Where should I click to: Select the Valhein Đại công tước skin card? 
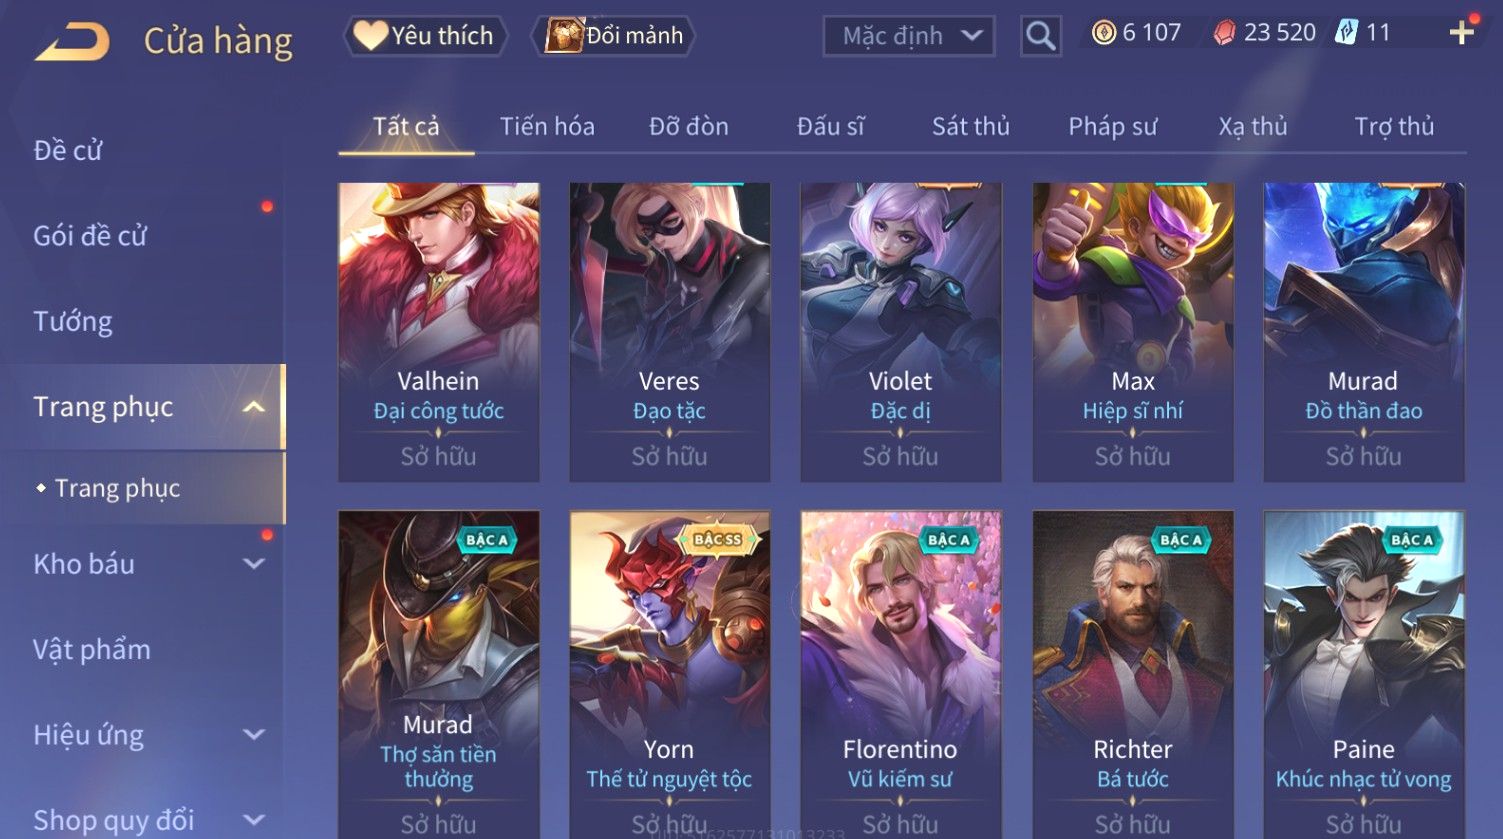(439, 332)
